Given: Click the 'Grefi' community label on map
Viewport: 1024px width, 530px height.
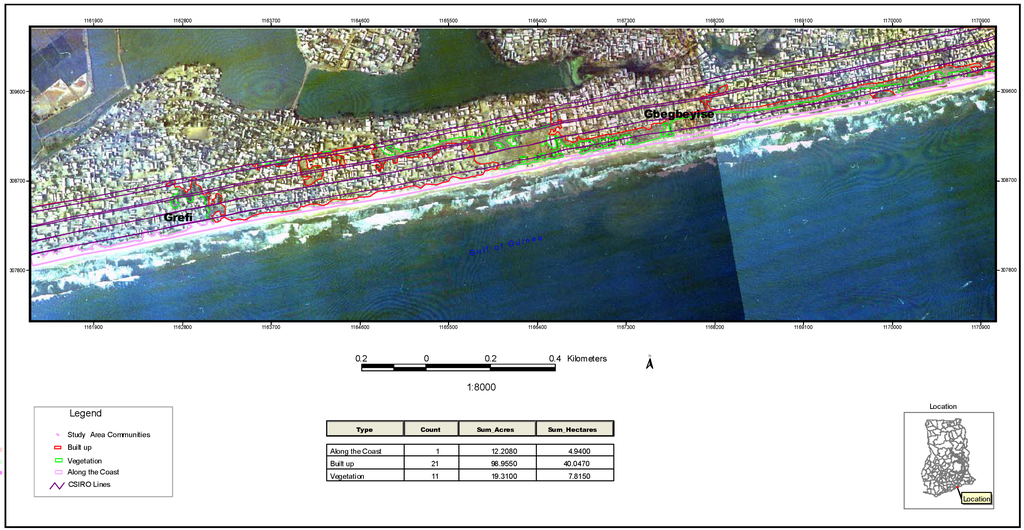Looking at the screenshot, I should coord(178,217).
